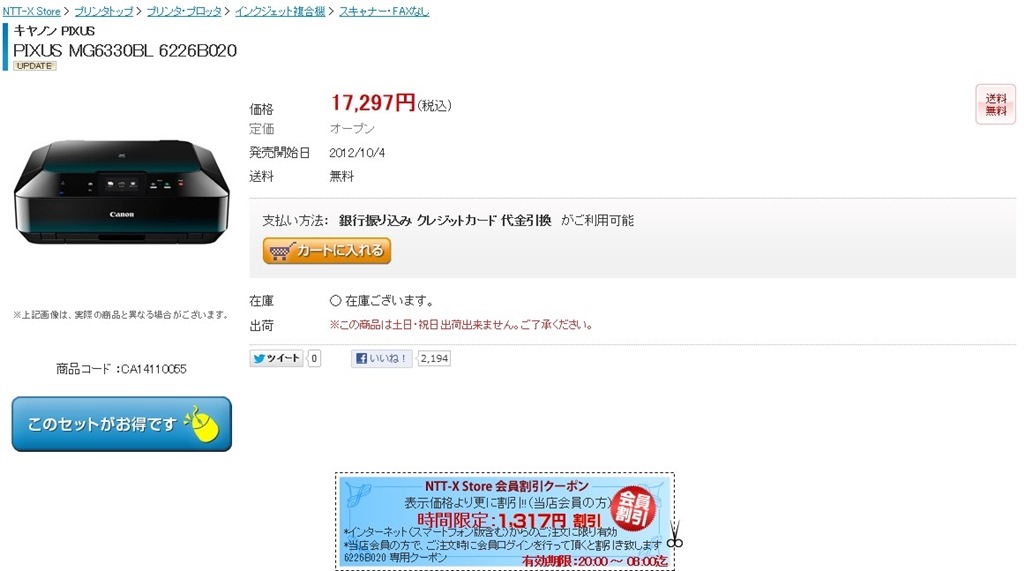1024x571 pixels.
Task: Click the 送料無料 free shipping badge
Action: pyautogui.click(x=996, y=104)
